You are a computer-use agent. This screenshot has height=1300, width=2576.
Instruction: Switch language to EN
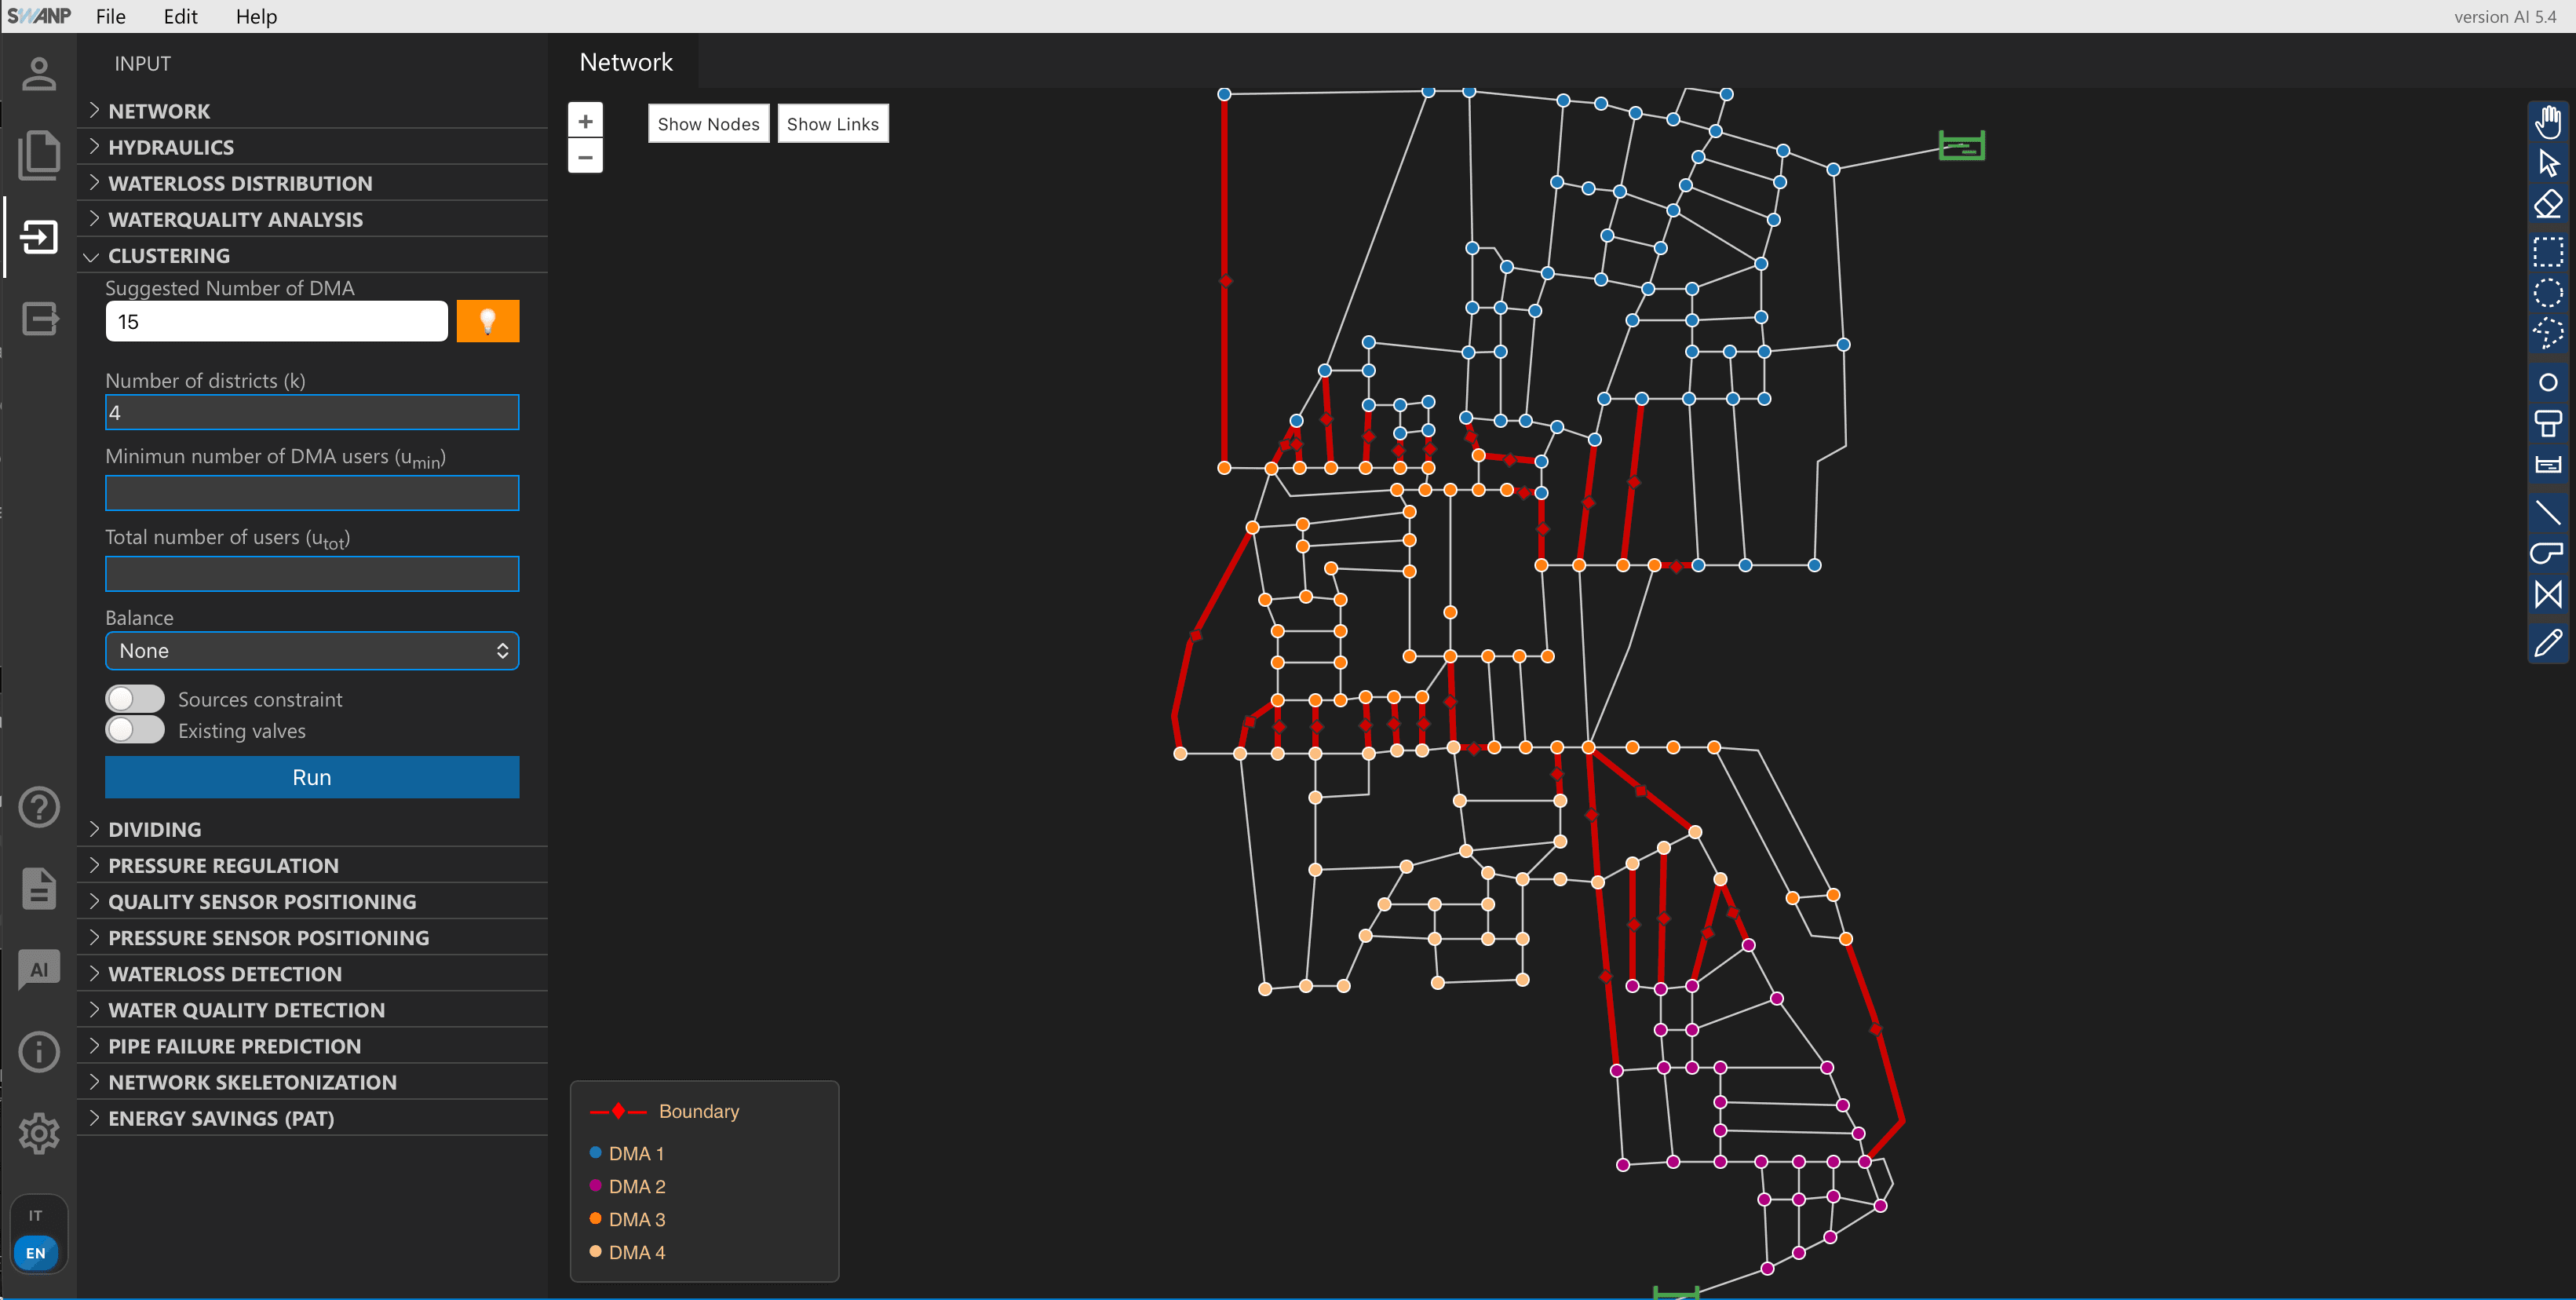point(36,1253)
